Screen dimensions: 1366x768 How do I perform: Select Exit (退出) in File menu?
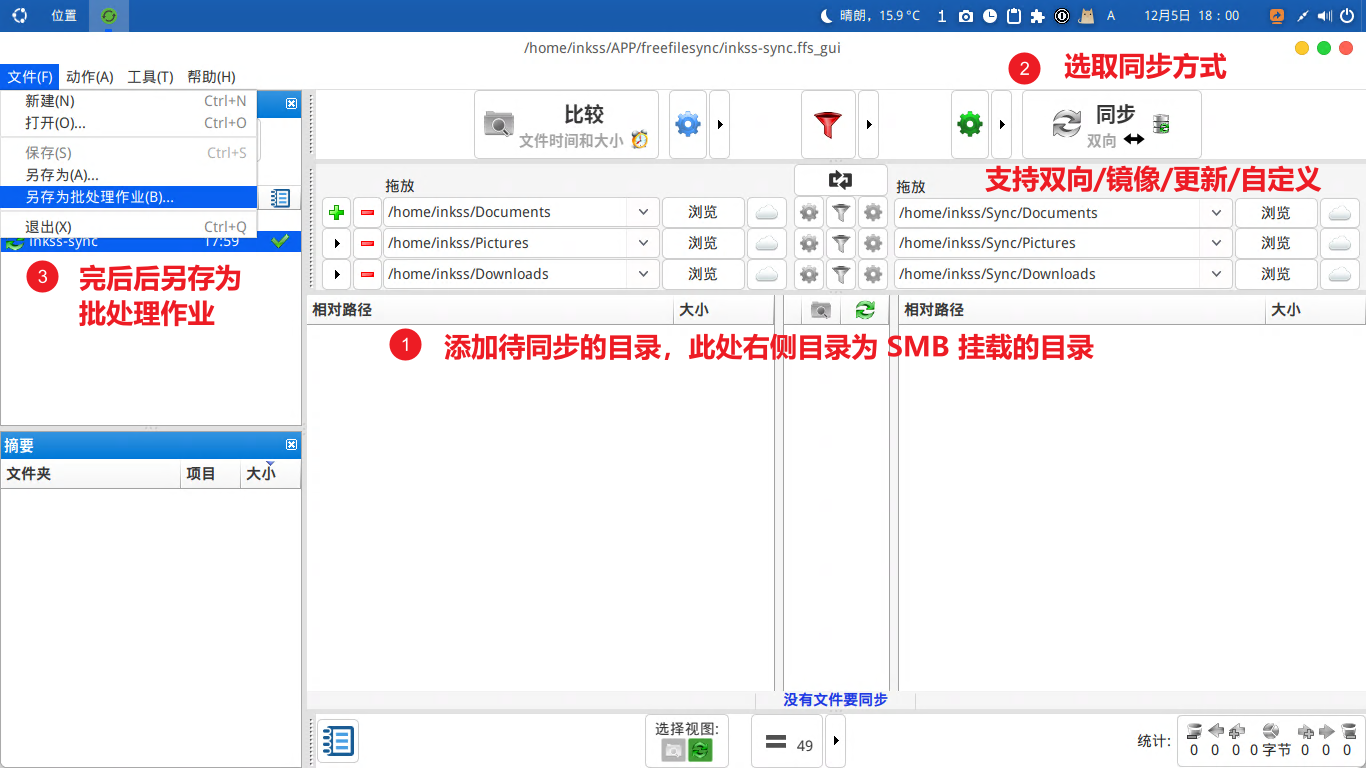[129, 227]
